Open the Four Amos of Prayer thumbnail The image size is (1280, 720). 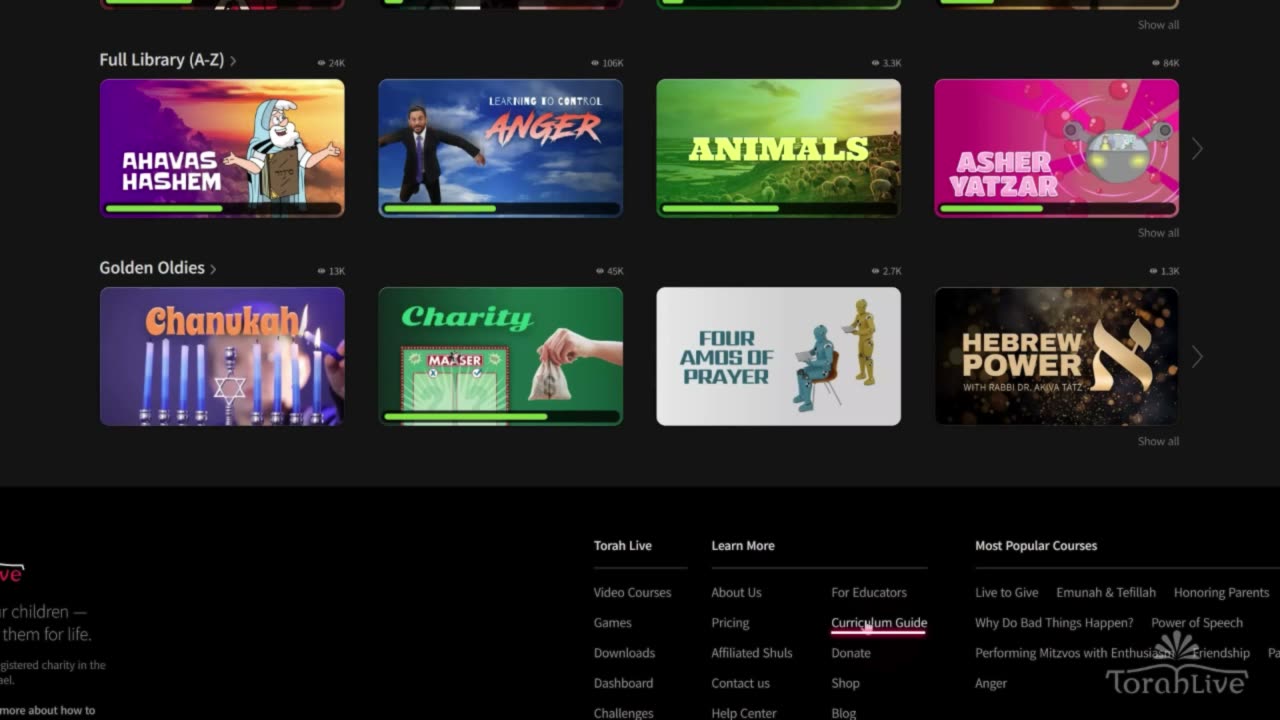click(778, 356)
